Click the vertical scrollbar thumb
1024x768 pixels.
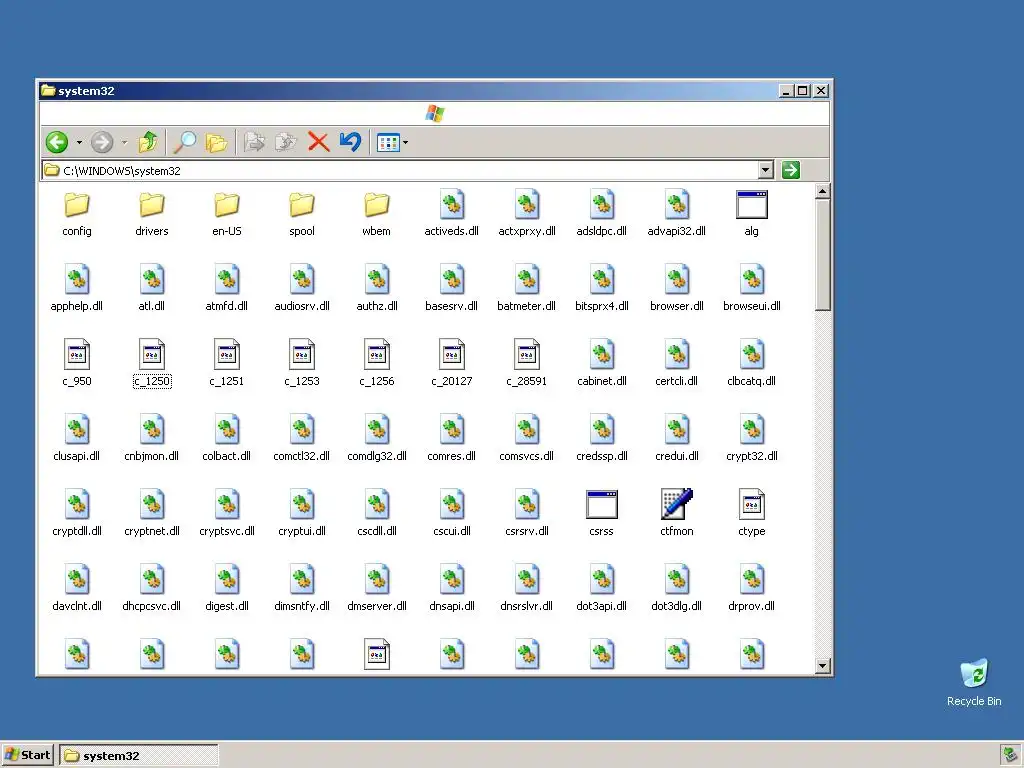pos(823,255)
